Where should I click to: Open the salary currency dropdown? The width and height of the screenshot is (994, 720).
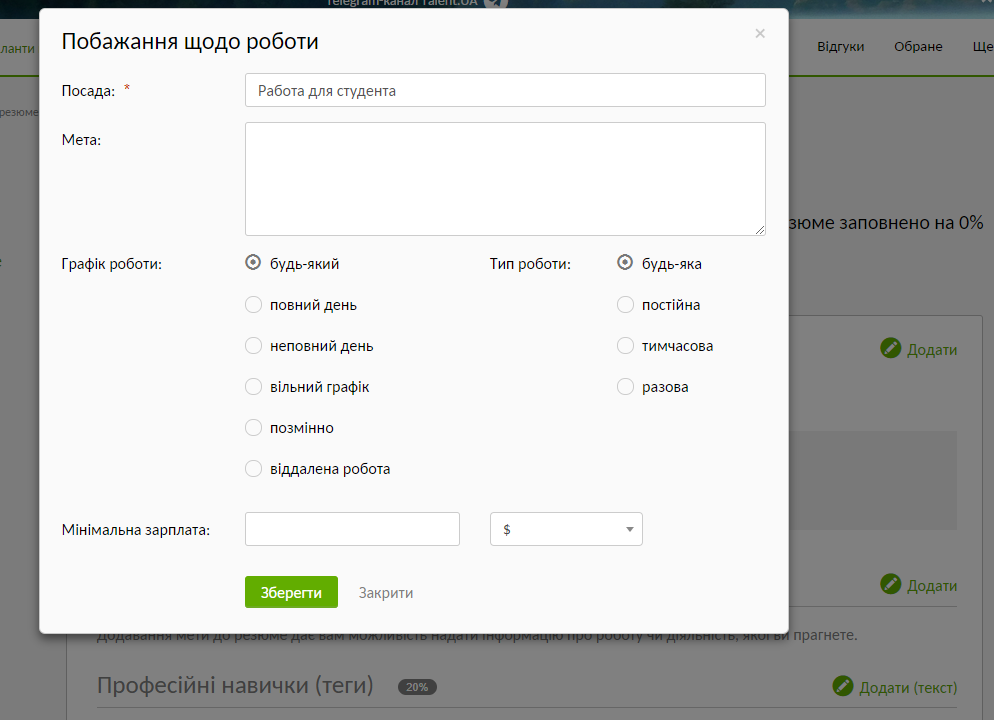[566, 529]
